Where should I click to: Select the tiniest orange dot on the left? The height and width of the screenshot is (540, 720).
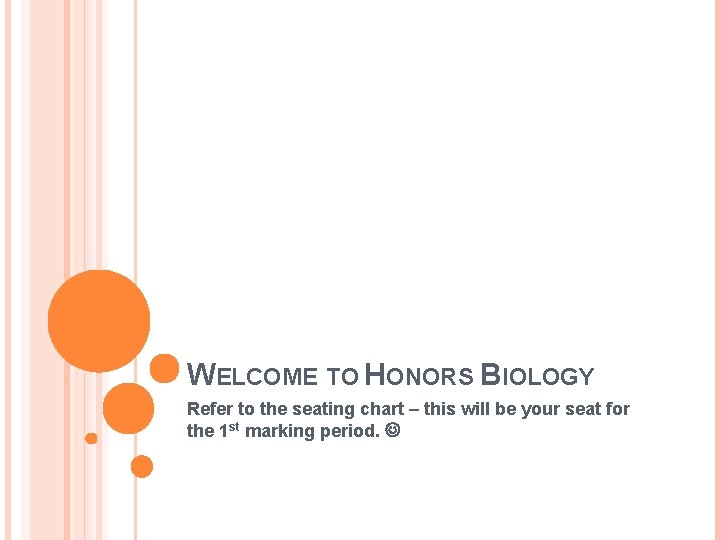click(x=91, y=438)
